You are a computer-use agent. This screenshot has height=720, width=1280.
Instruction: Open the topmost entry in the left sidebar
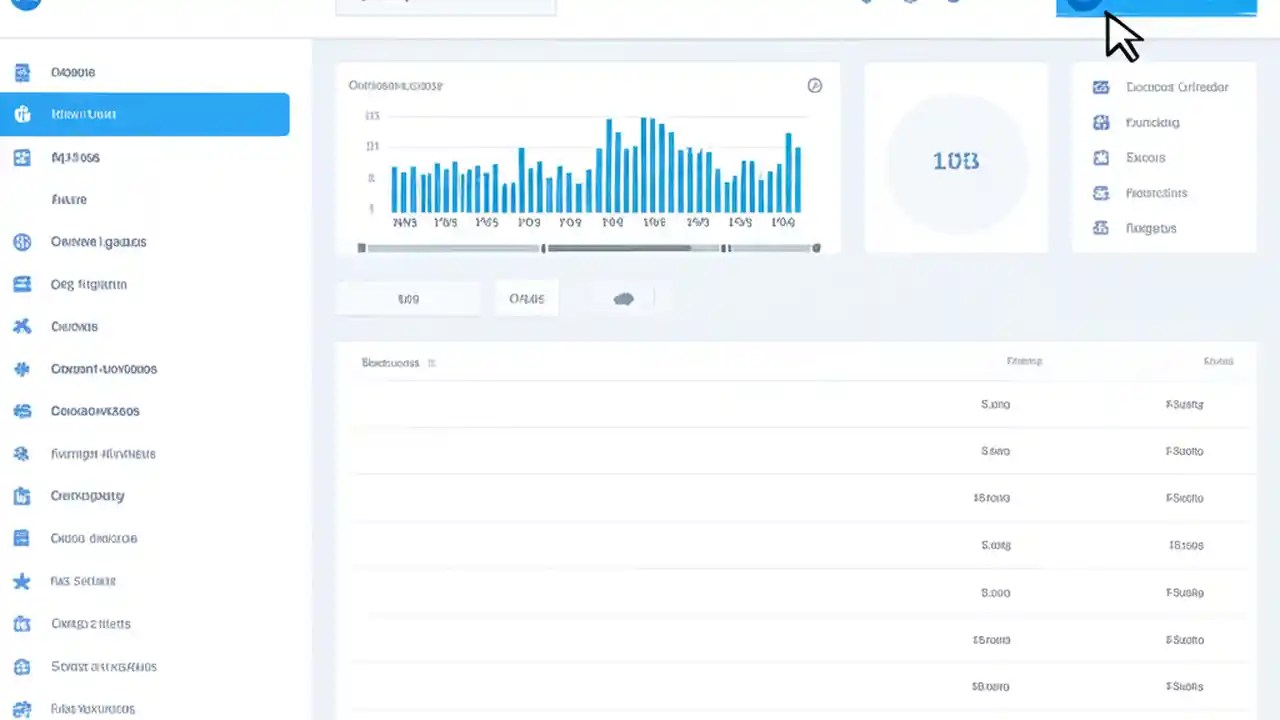point(72,72)
